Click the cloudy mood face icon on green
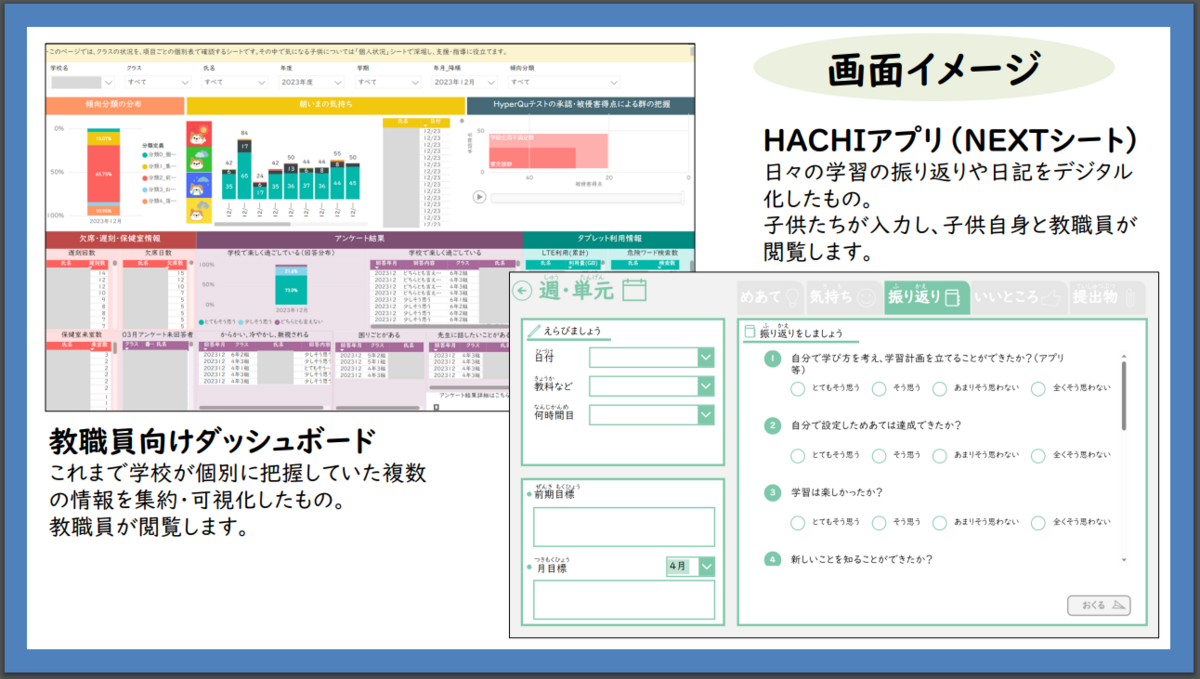The image size is (1200, 679). point(198,161)
